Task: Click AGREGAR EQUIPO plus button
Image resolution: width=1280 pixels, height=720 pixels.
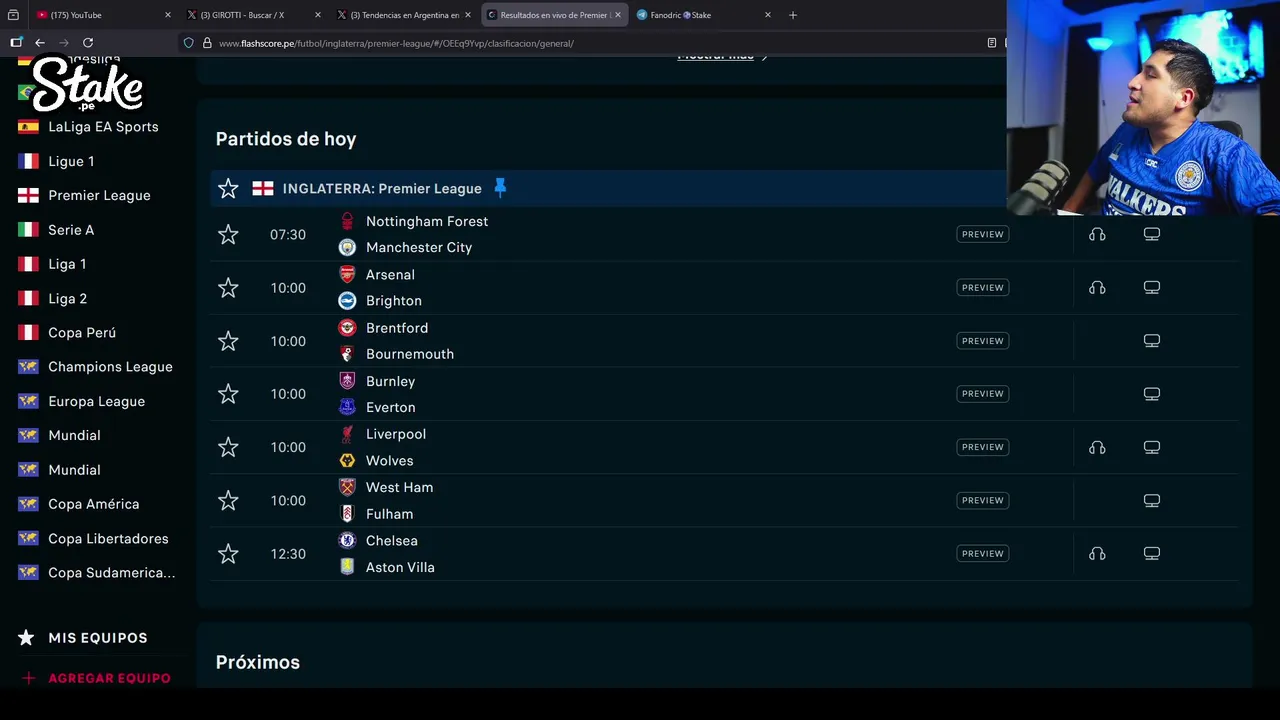Action: 28,678
